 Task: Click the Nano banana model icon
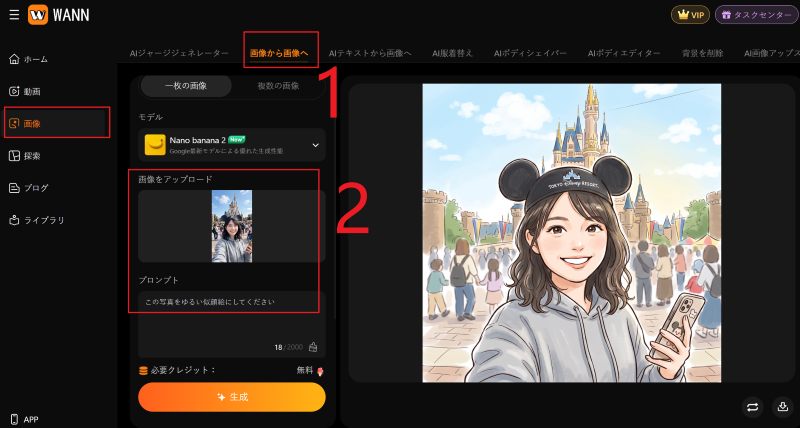155,145
